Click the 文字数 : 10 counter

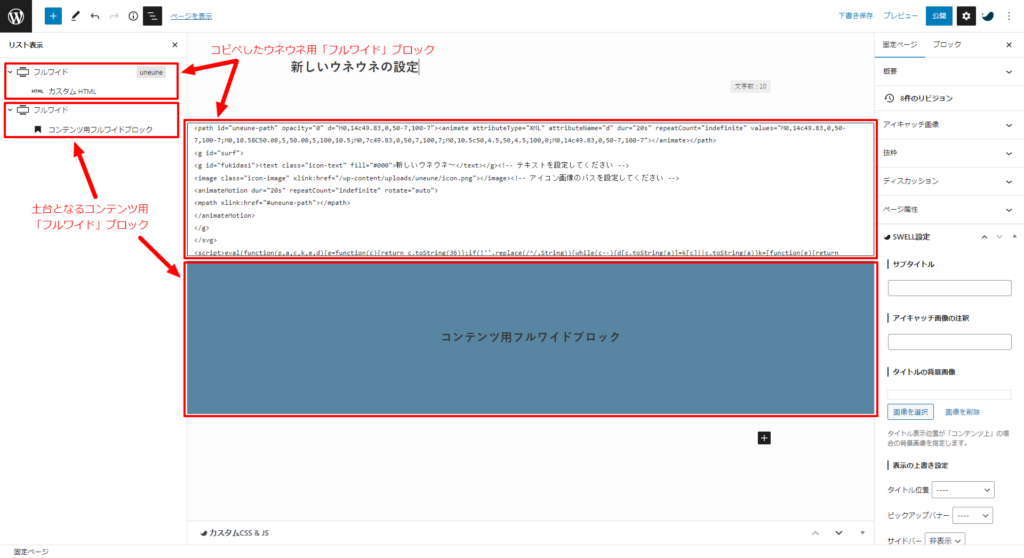pos(750,86)
